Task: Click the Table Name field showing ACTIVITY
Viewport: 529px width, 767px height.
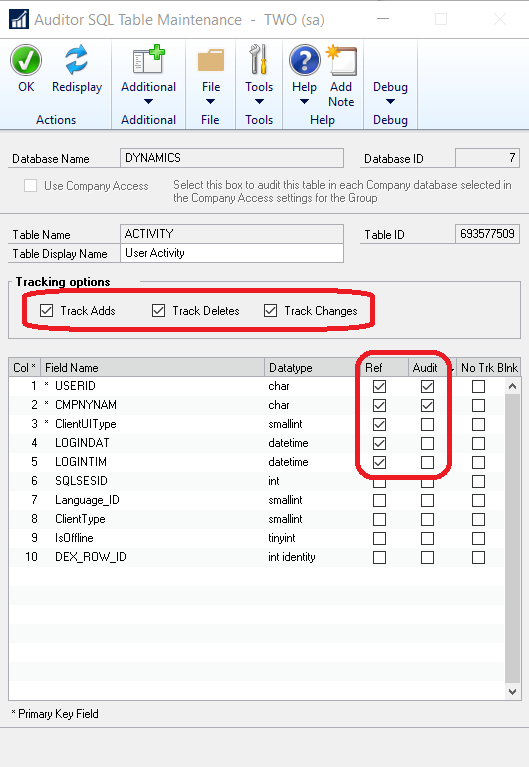Action: pyautogui.click(x=231, y=234)
